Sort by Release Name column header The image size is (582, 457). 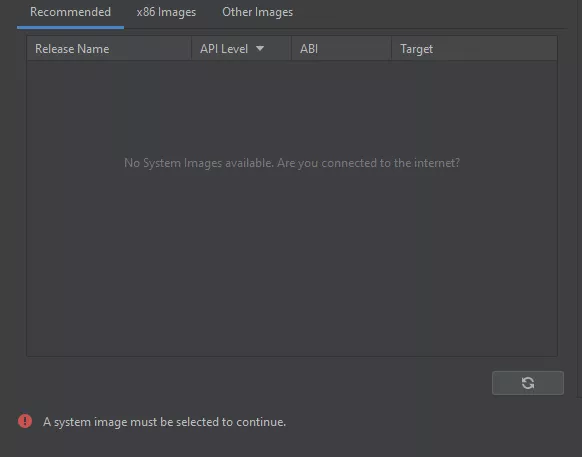click(x=109, y=48)
